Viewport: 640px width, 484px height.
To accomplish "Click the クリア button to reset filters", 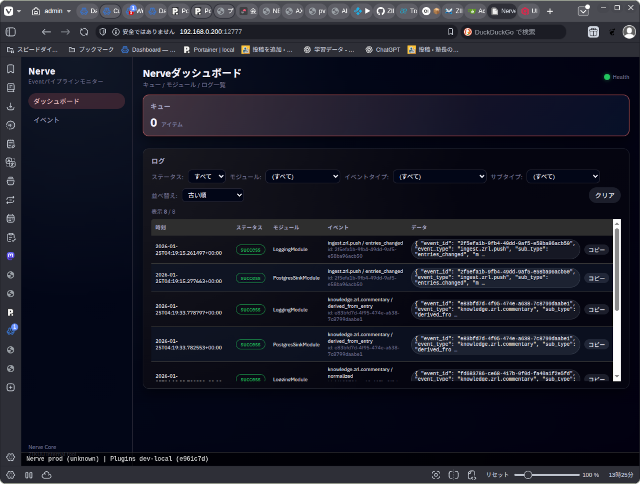I will coord(605,195).
